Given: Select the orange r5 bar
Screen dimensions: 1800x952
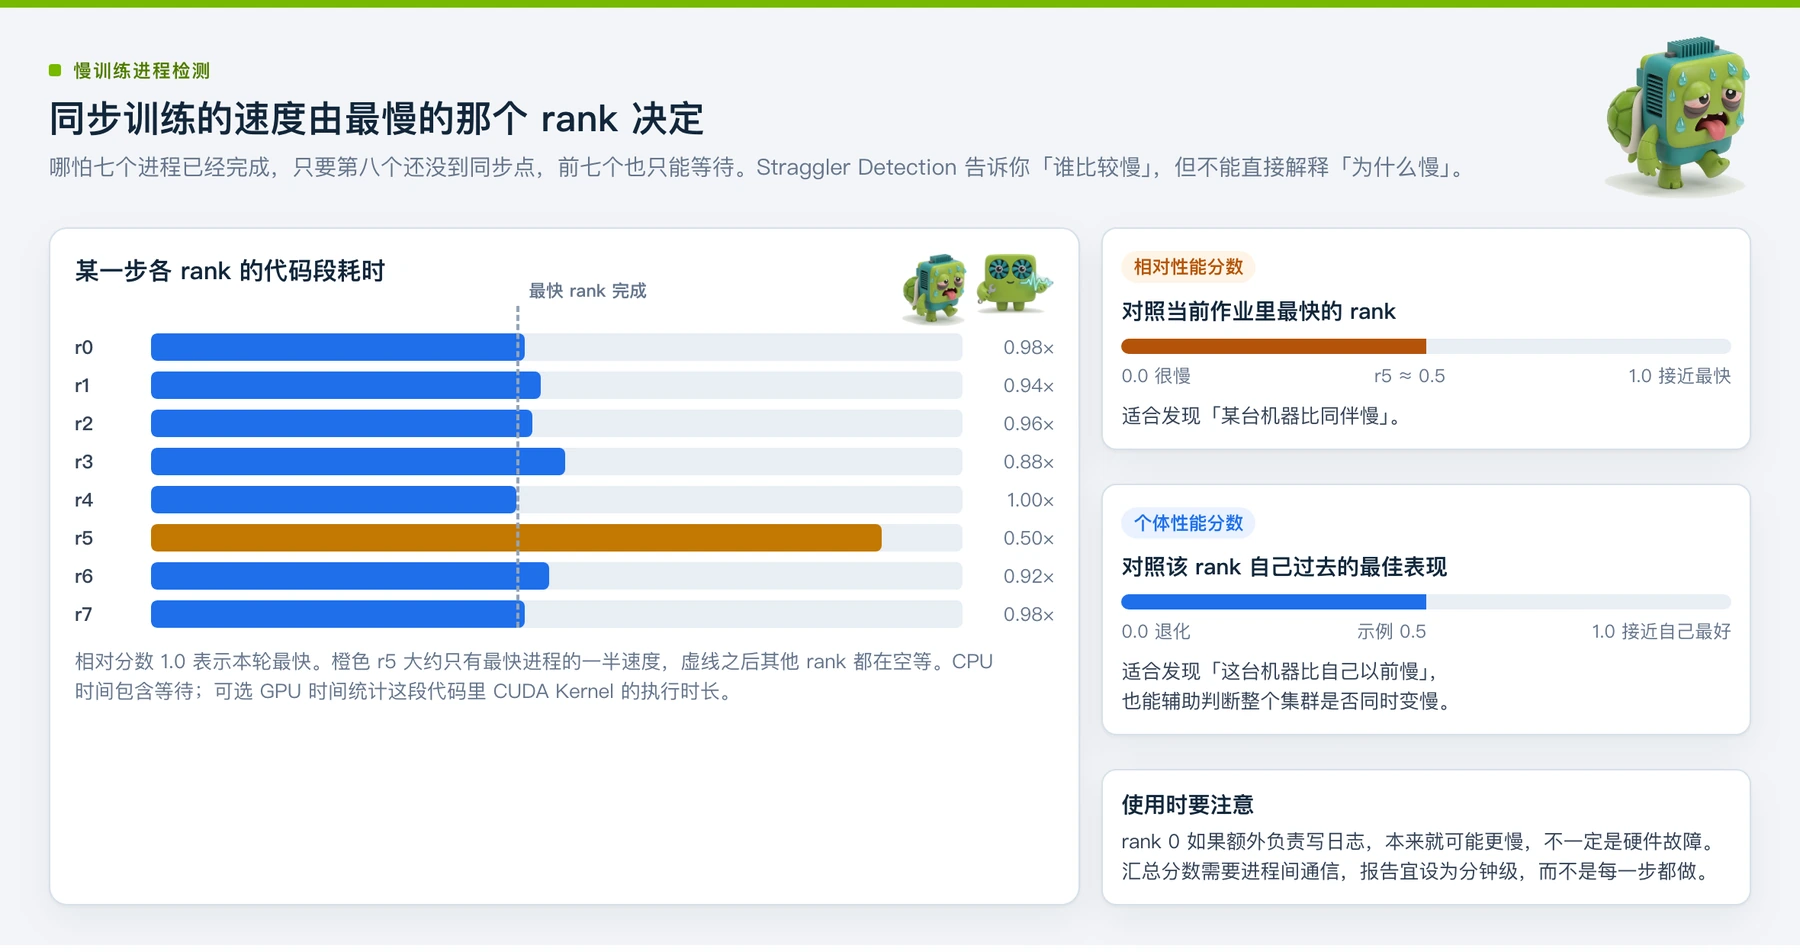Looking at the screenshot, I should click(x=516, y=538).
